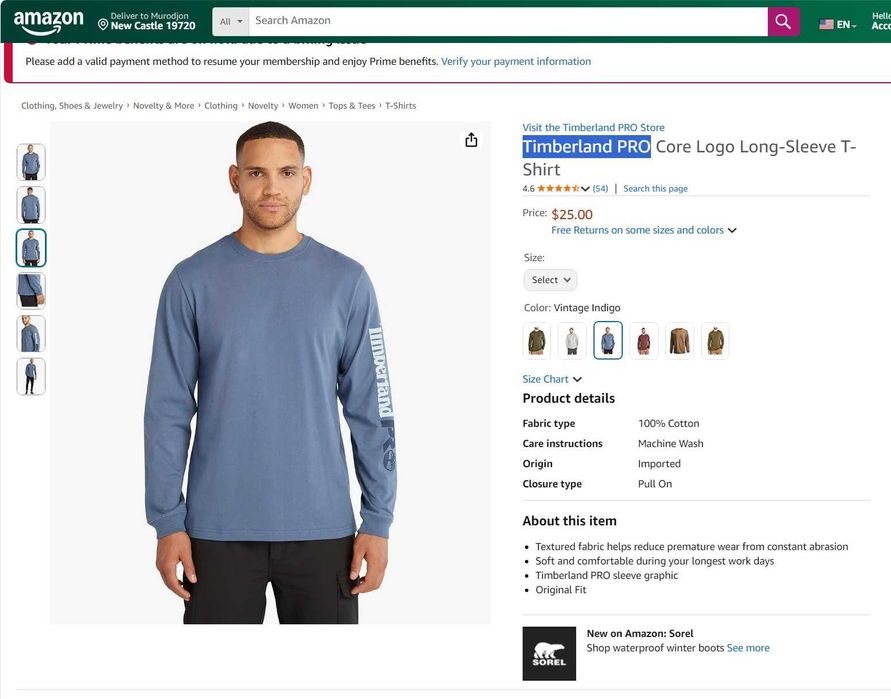Screen dimensions: 891x699
Task: Select the light gray color swatch
Action: coord(572,340)
